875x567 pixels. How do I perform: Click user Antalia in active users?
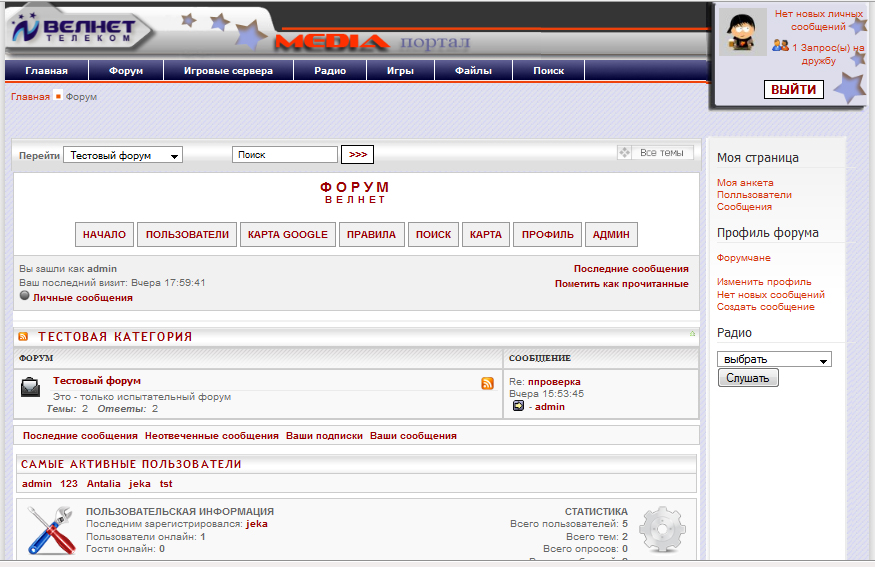103,484
